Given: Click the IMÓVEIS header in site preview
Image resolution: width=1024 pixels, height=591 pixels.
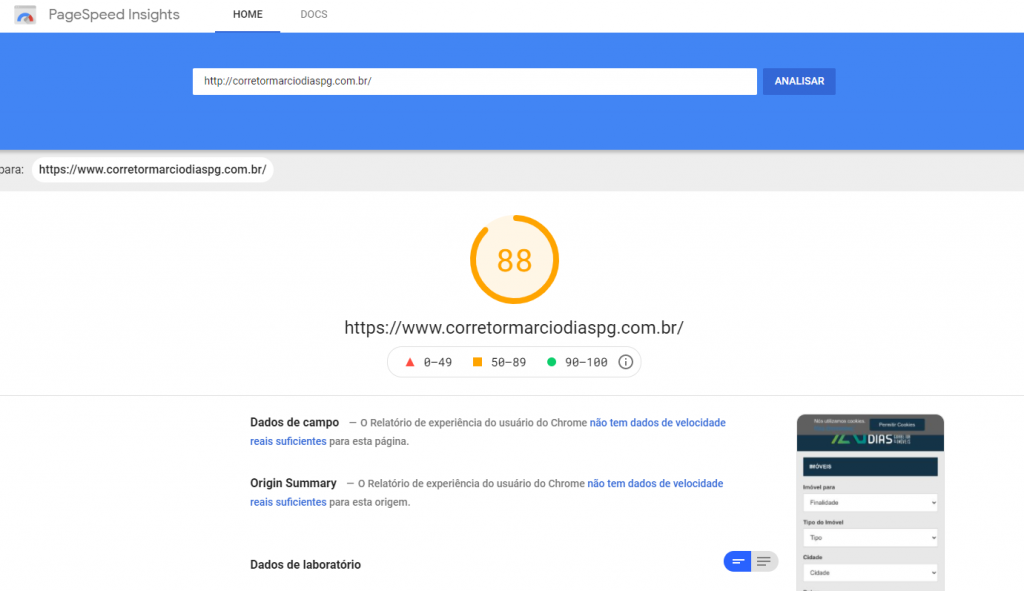Looking at the screenshot, I should (x=871, y=466).
